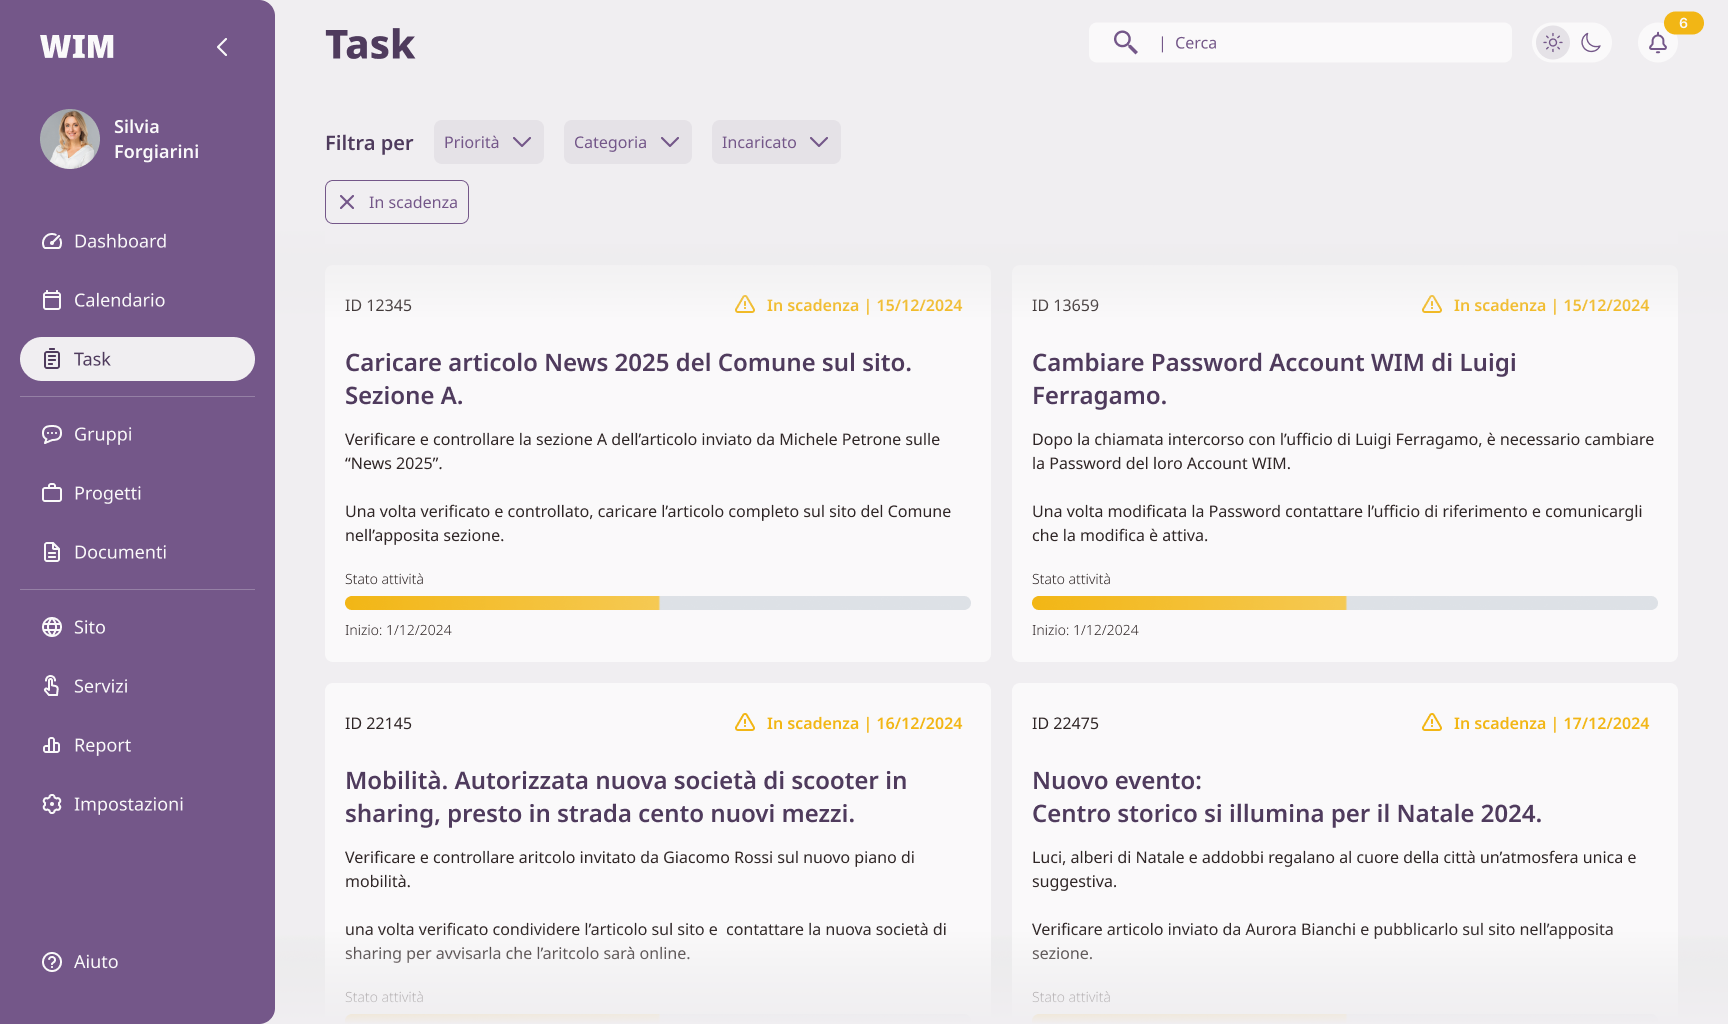Click the Documenti file icon

click(52, 552)
